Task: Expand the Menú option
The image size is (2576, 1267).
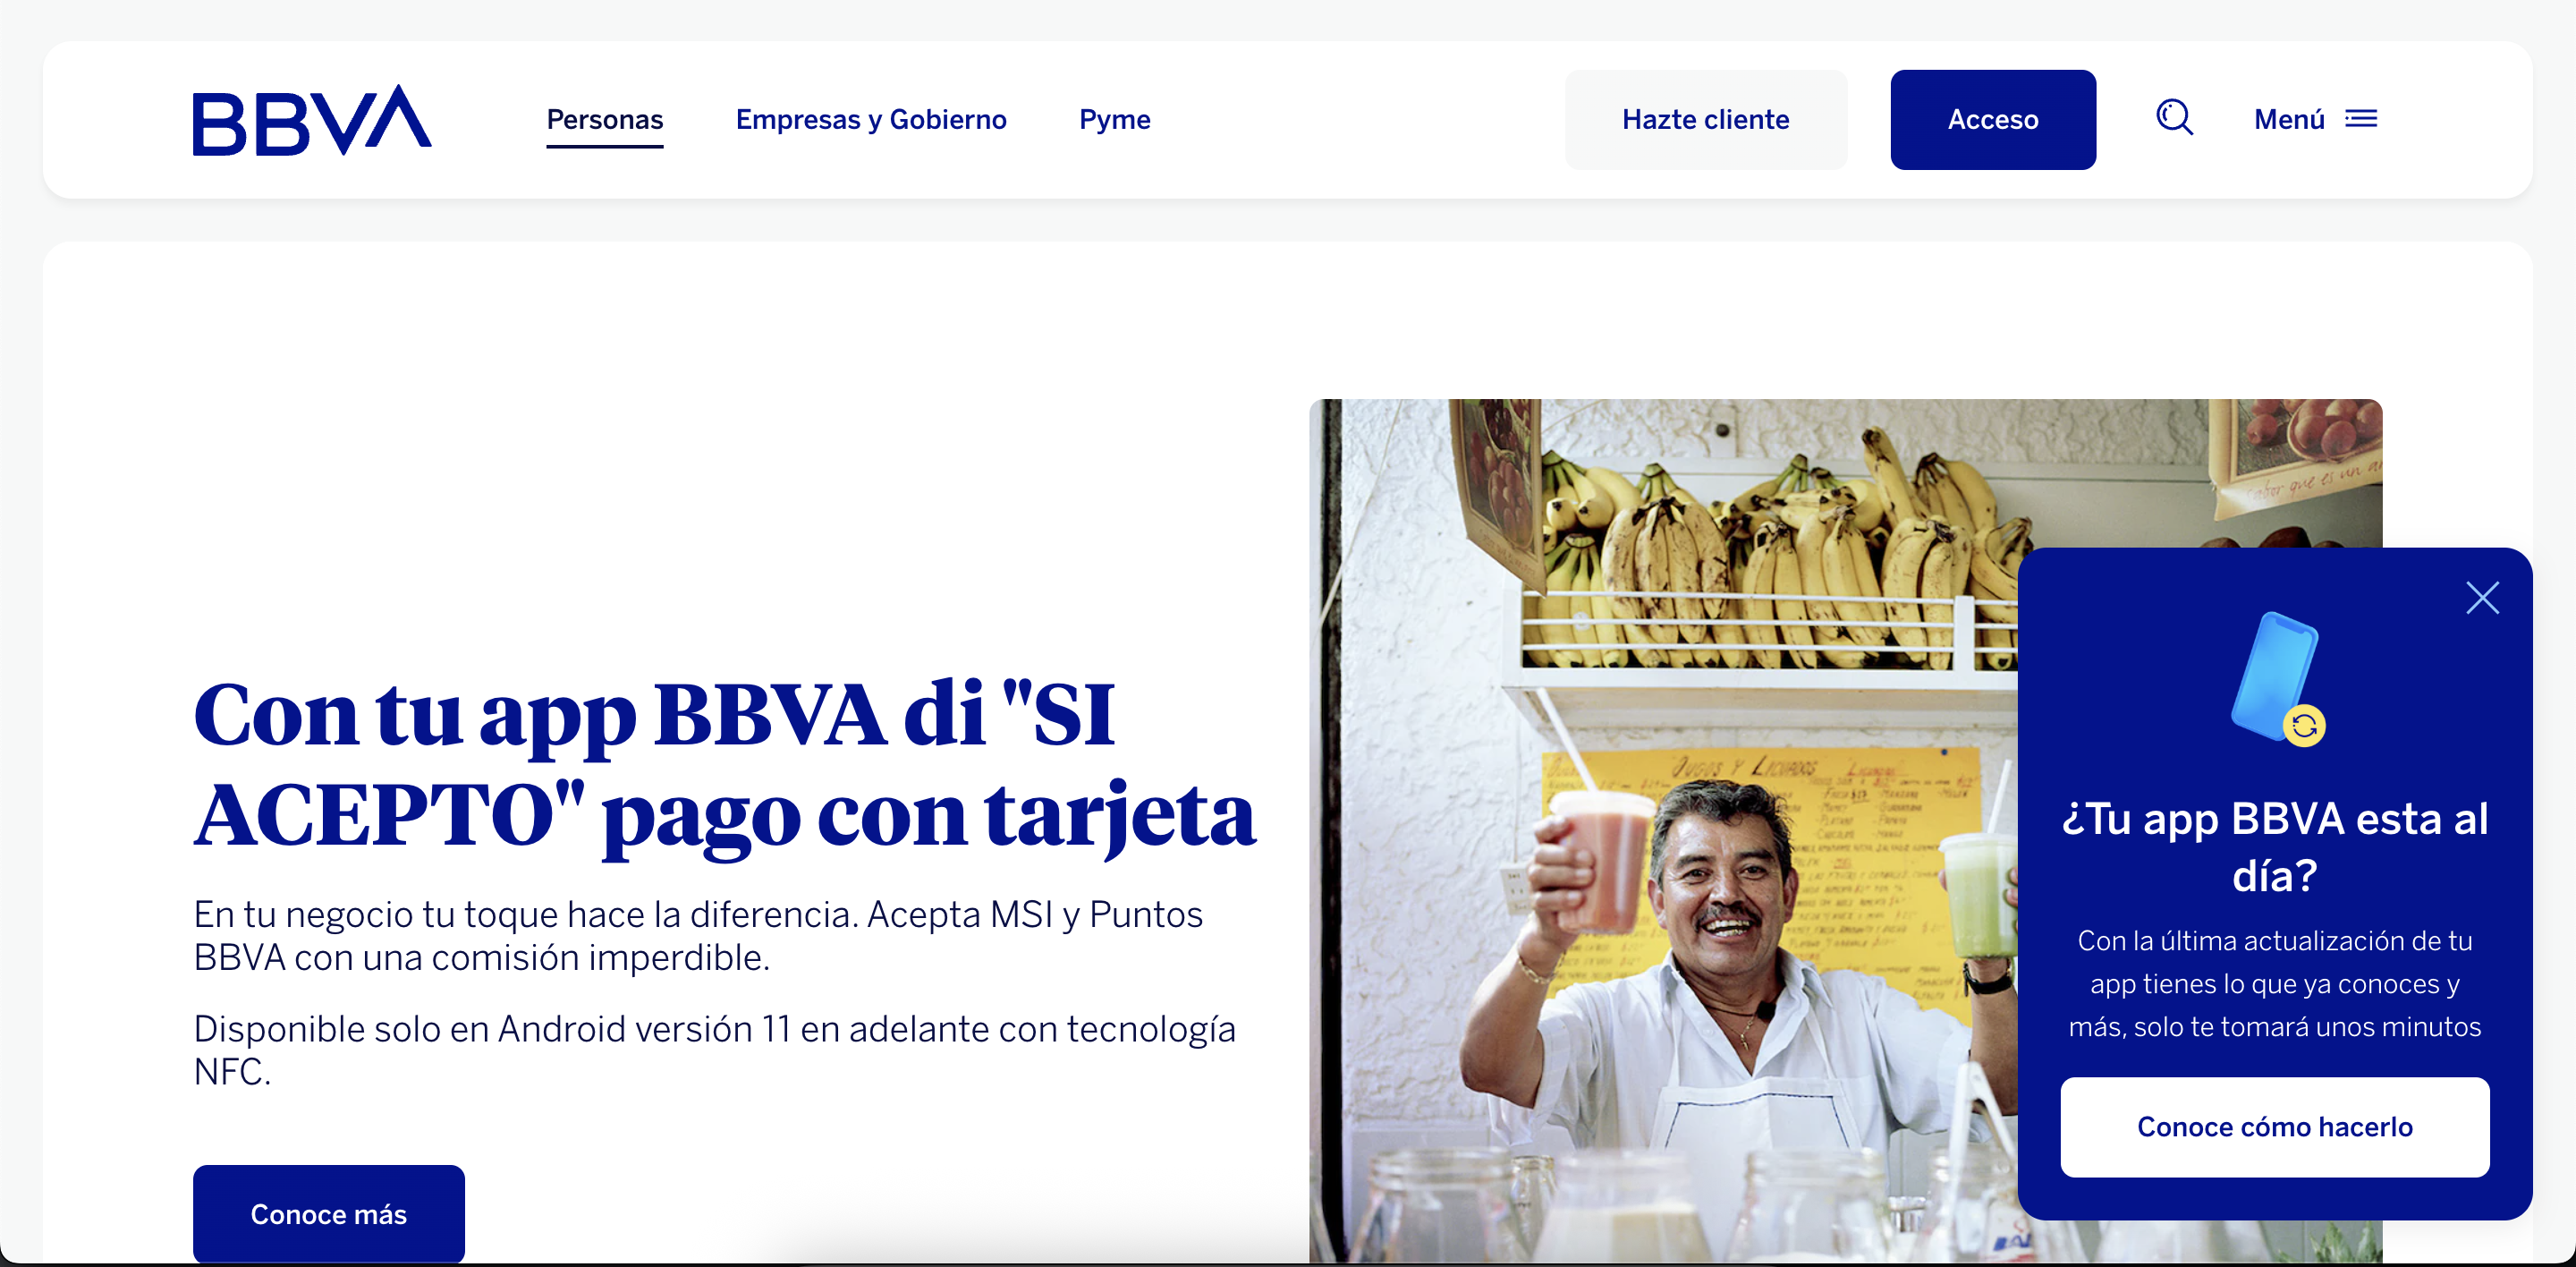Action: tap(2288, 120)
